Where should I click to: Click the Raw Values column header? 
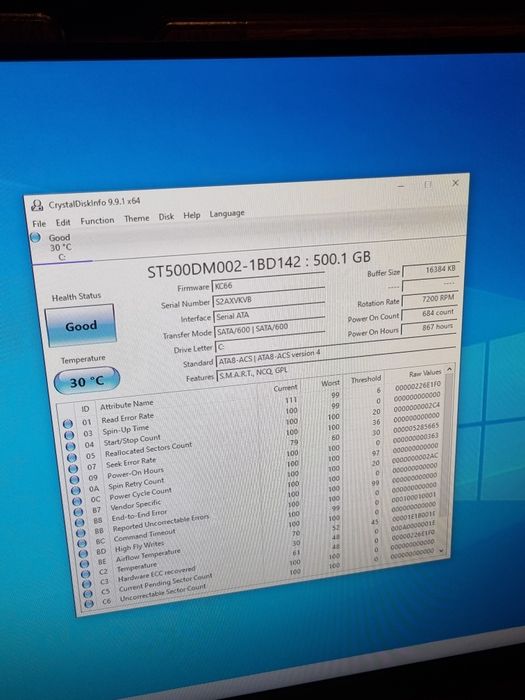(425, 373)
